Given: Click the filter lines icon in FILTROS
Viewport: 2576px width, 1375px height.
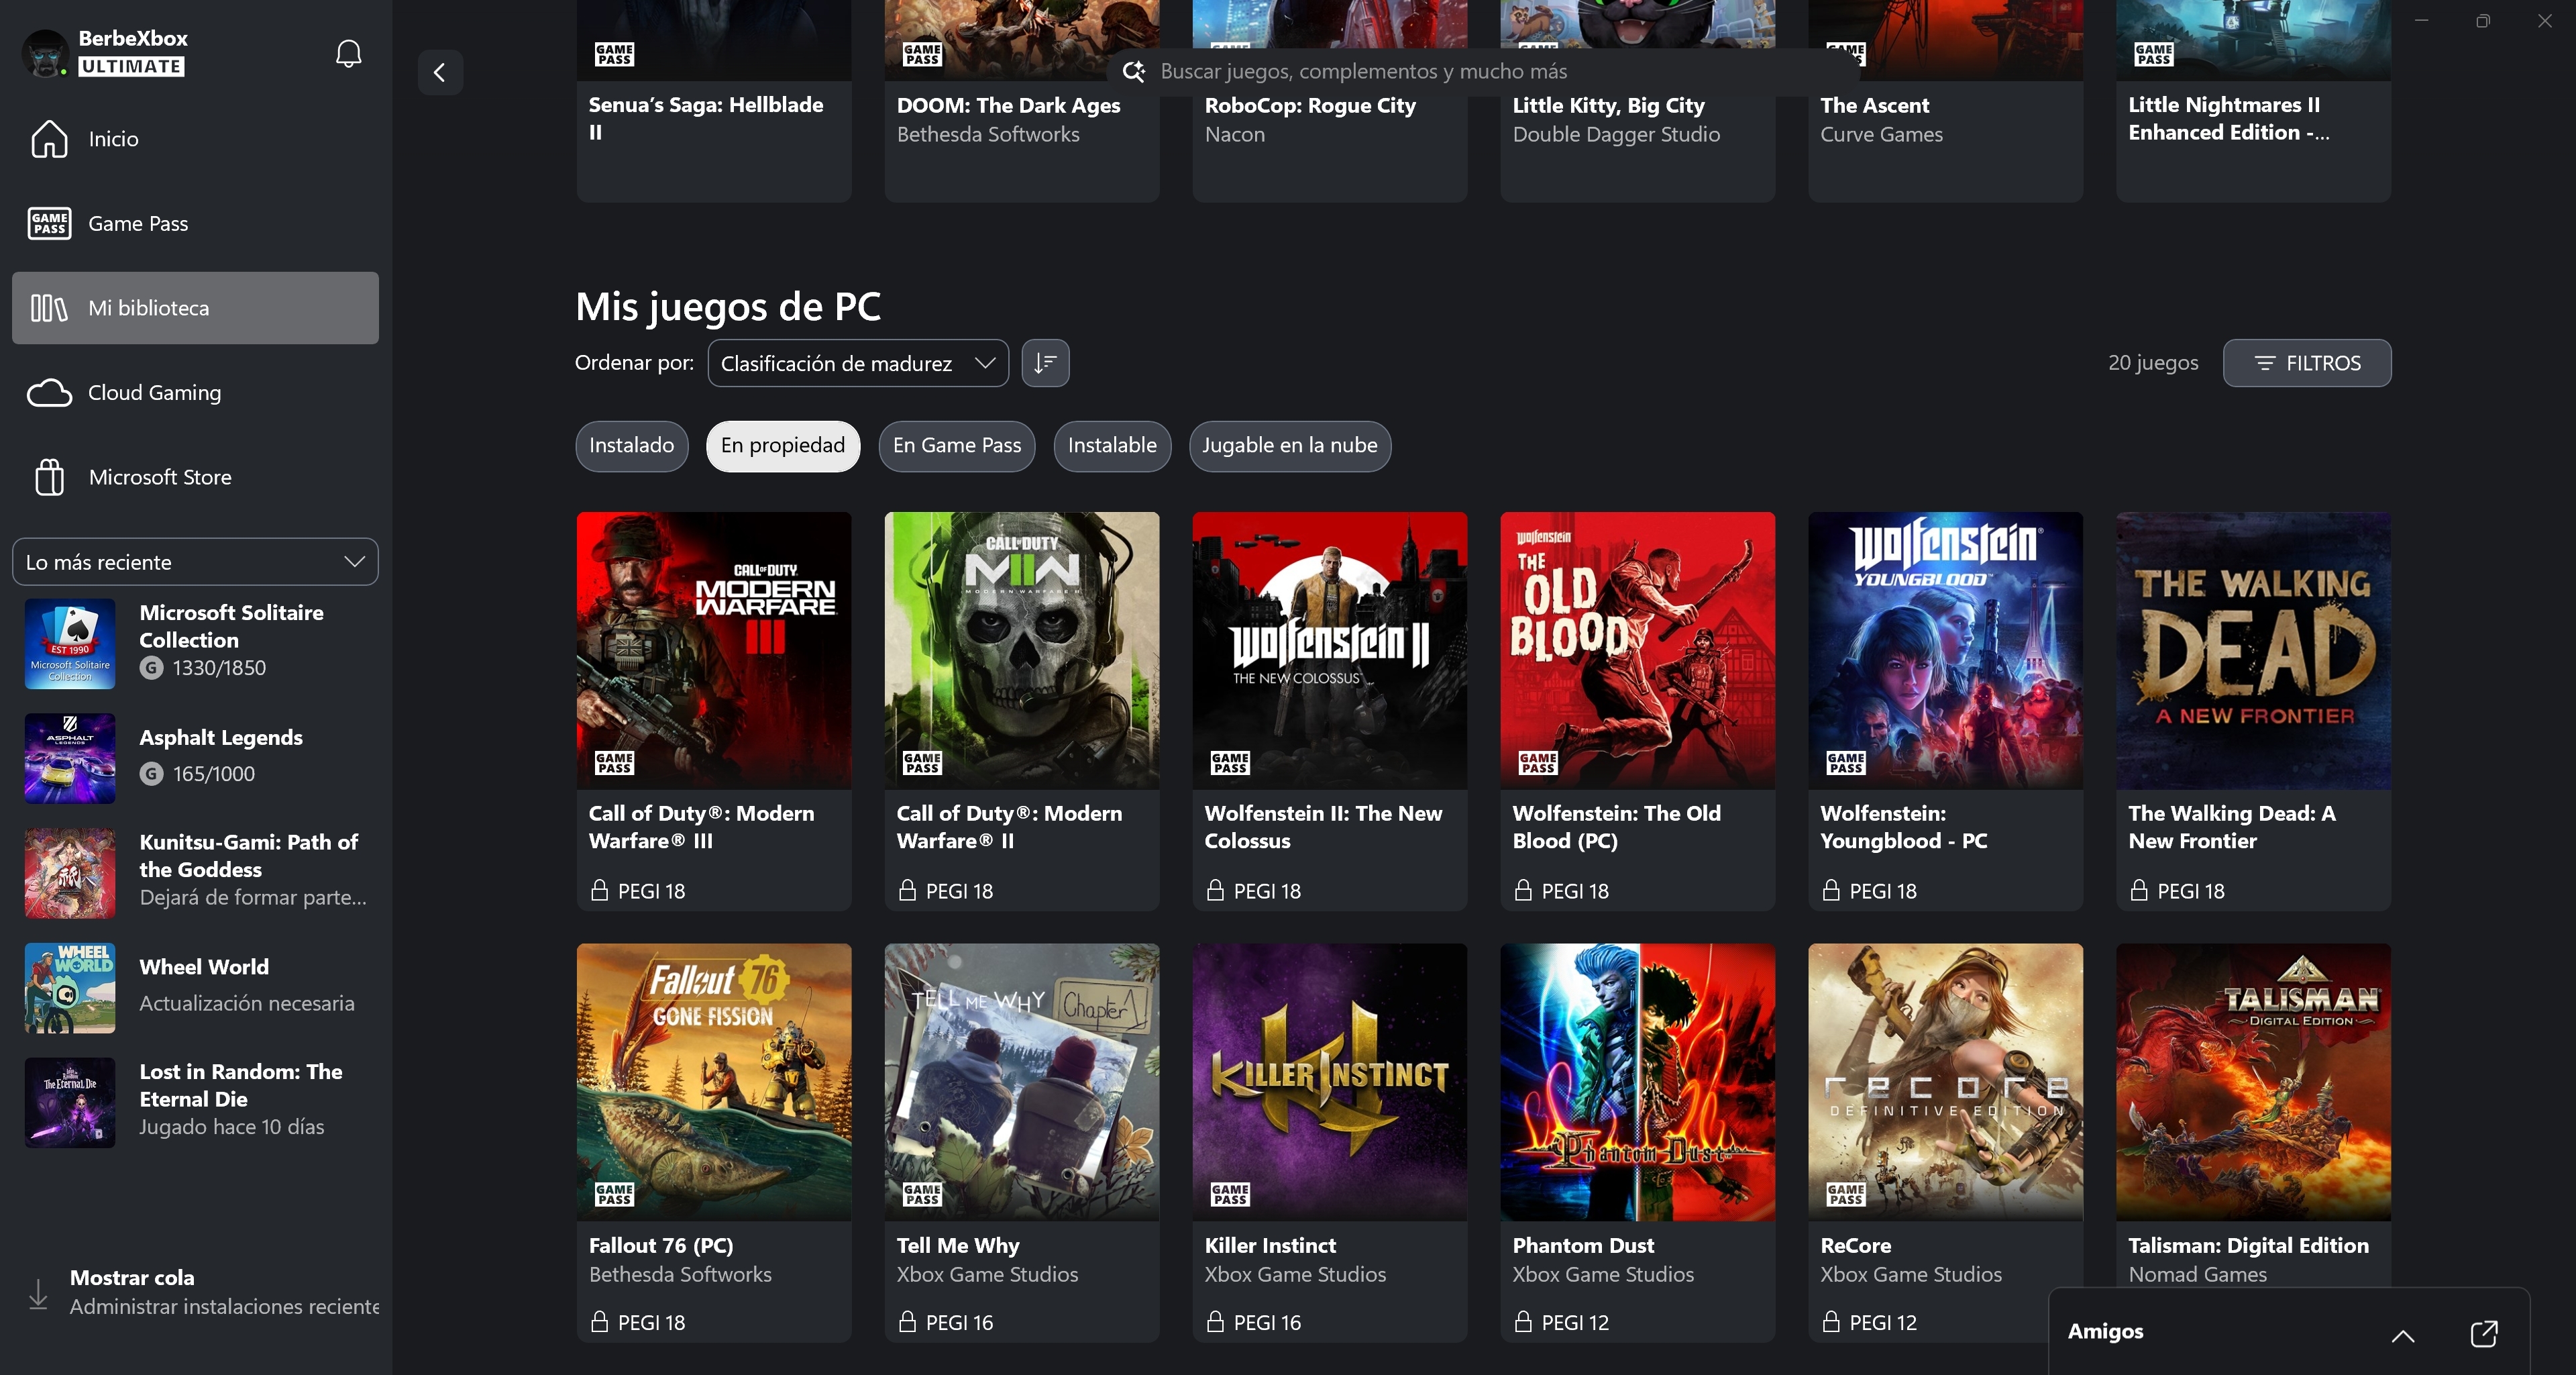Looking at the screenshot, I should pyautogui.click(x=2265, y=363).
